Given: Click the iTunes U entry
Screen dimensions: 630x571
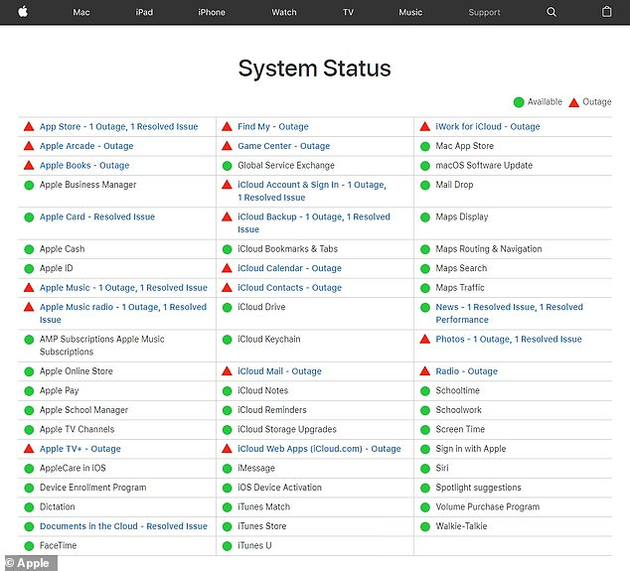Looking at the screenshot, I should click(x=254, y=545).
